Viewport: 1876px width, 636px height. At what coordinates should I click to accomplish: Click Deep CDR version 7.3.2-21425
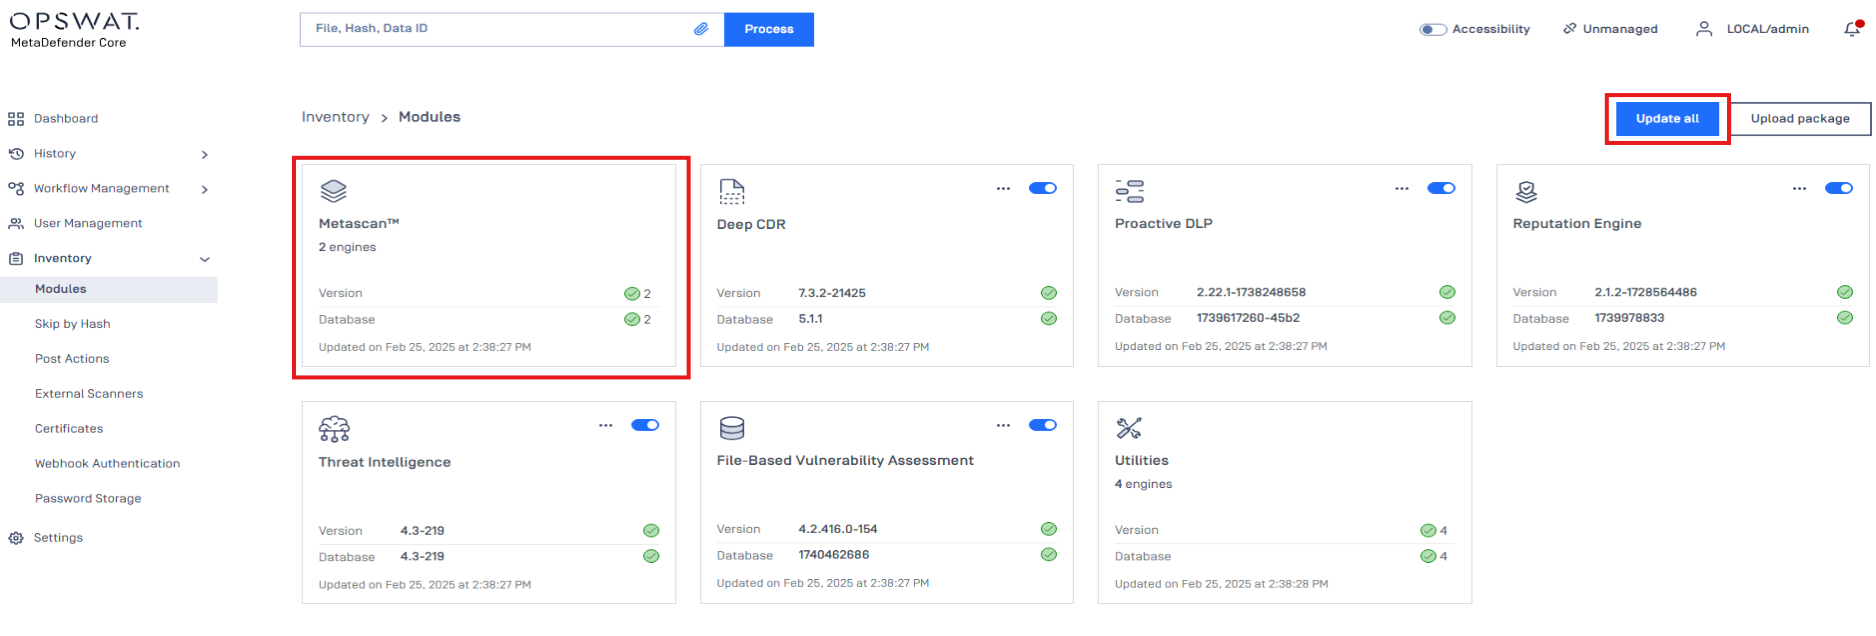point(832,293)
